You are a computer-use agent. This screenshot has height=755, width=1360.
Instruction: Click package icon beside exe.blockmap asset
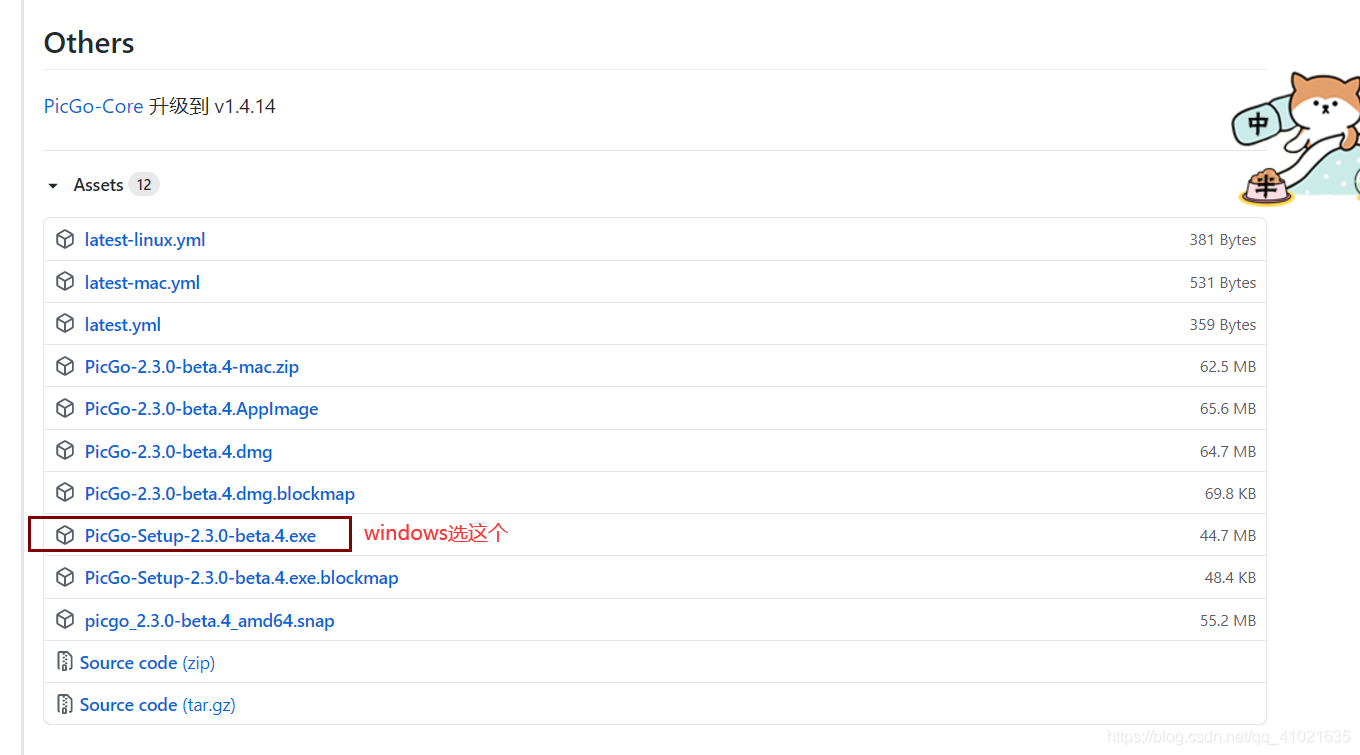(x=65, y=578)
